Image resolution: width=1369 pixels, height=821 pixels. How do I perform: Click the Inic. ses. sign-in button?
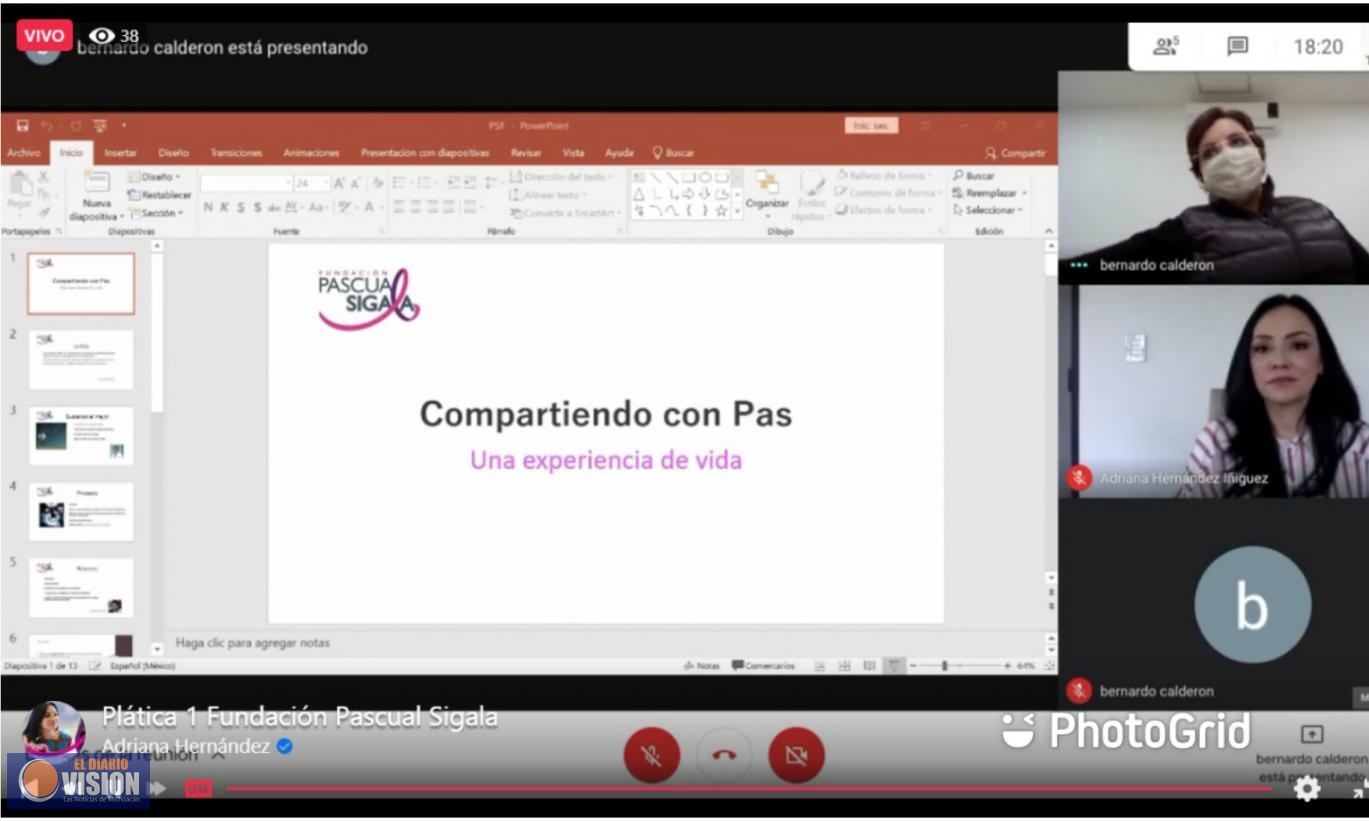871,126
